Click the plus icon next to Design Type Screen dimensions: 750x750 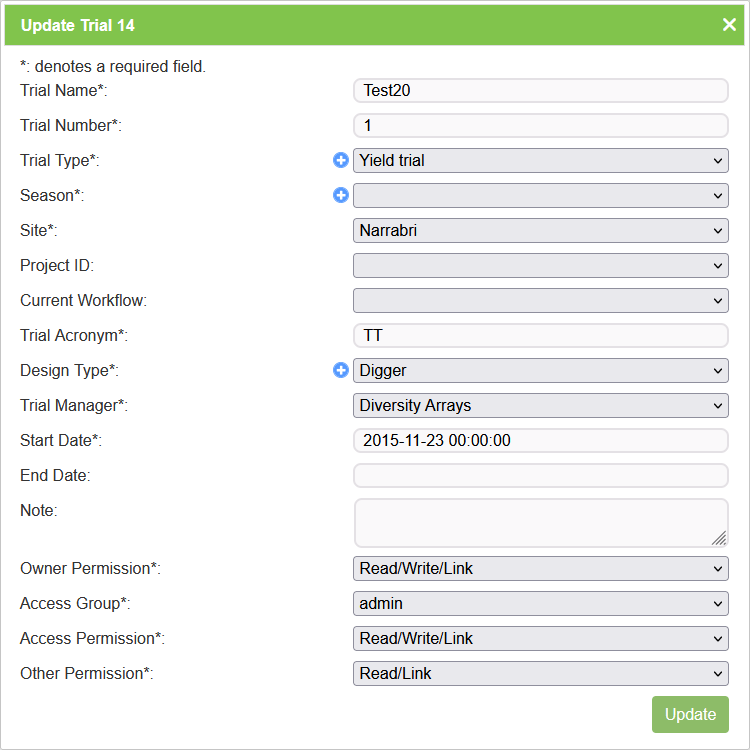click(x=341, y=370)
